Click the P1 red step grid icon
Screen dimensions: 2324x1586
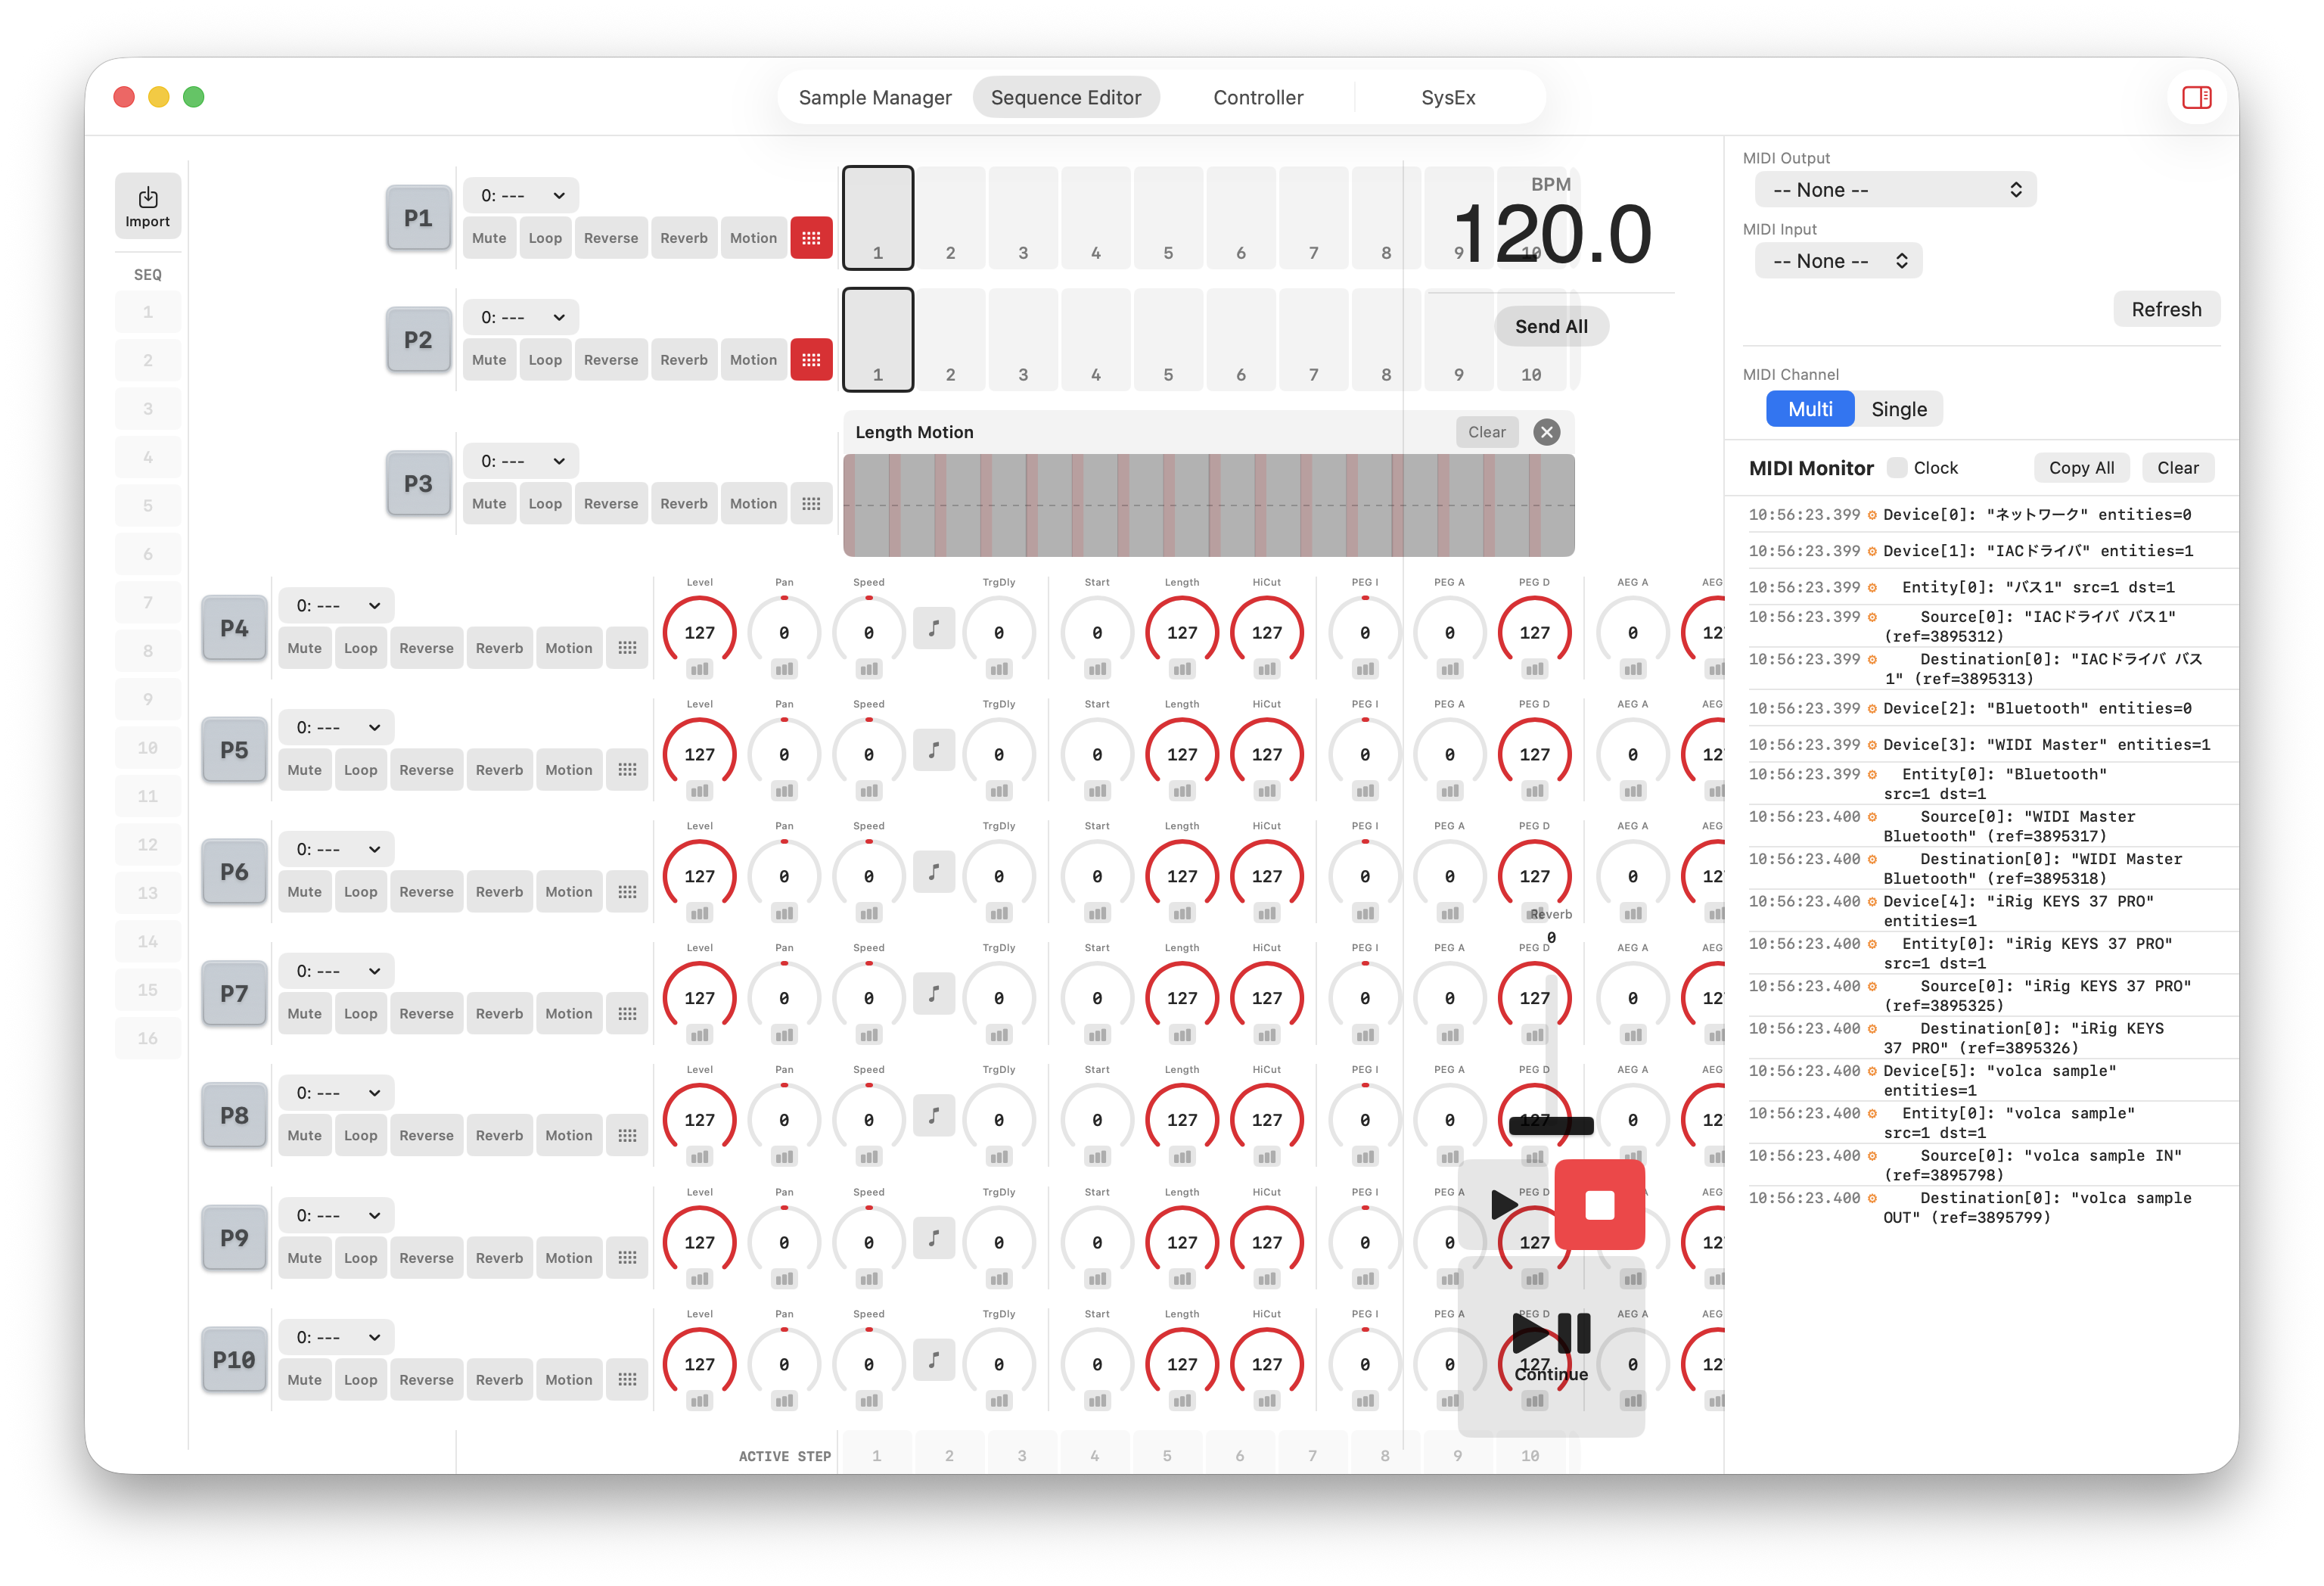coord(811,238)
